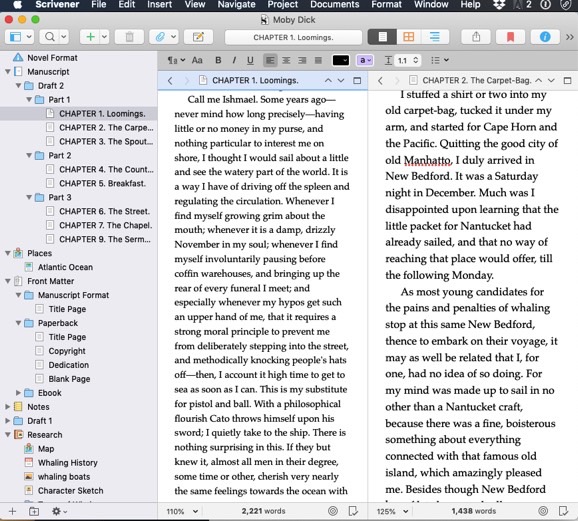This screenshot has width=578, height=521.
Task: Collapse the Part 2 folder
Action: coord(29,156)
